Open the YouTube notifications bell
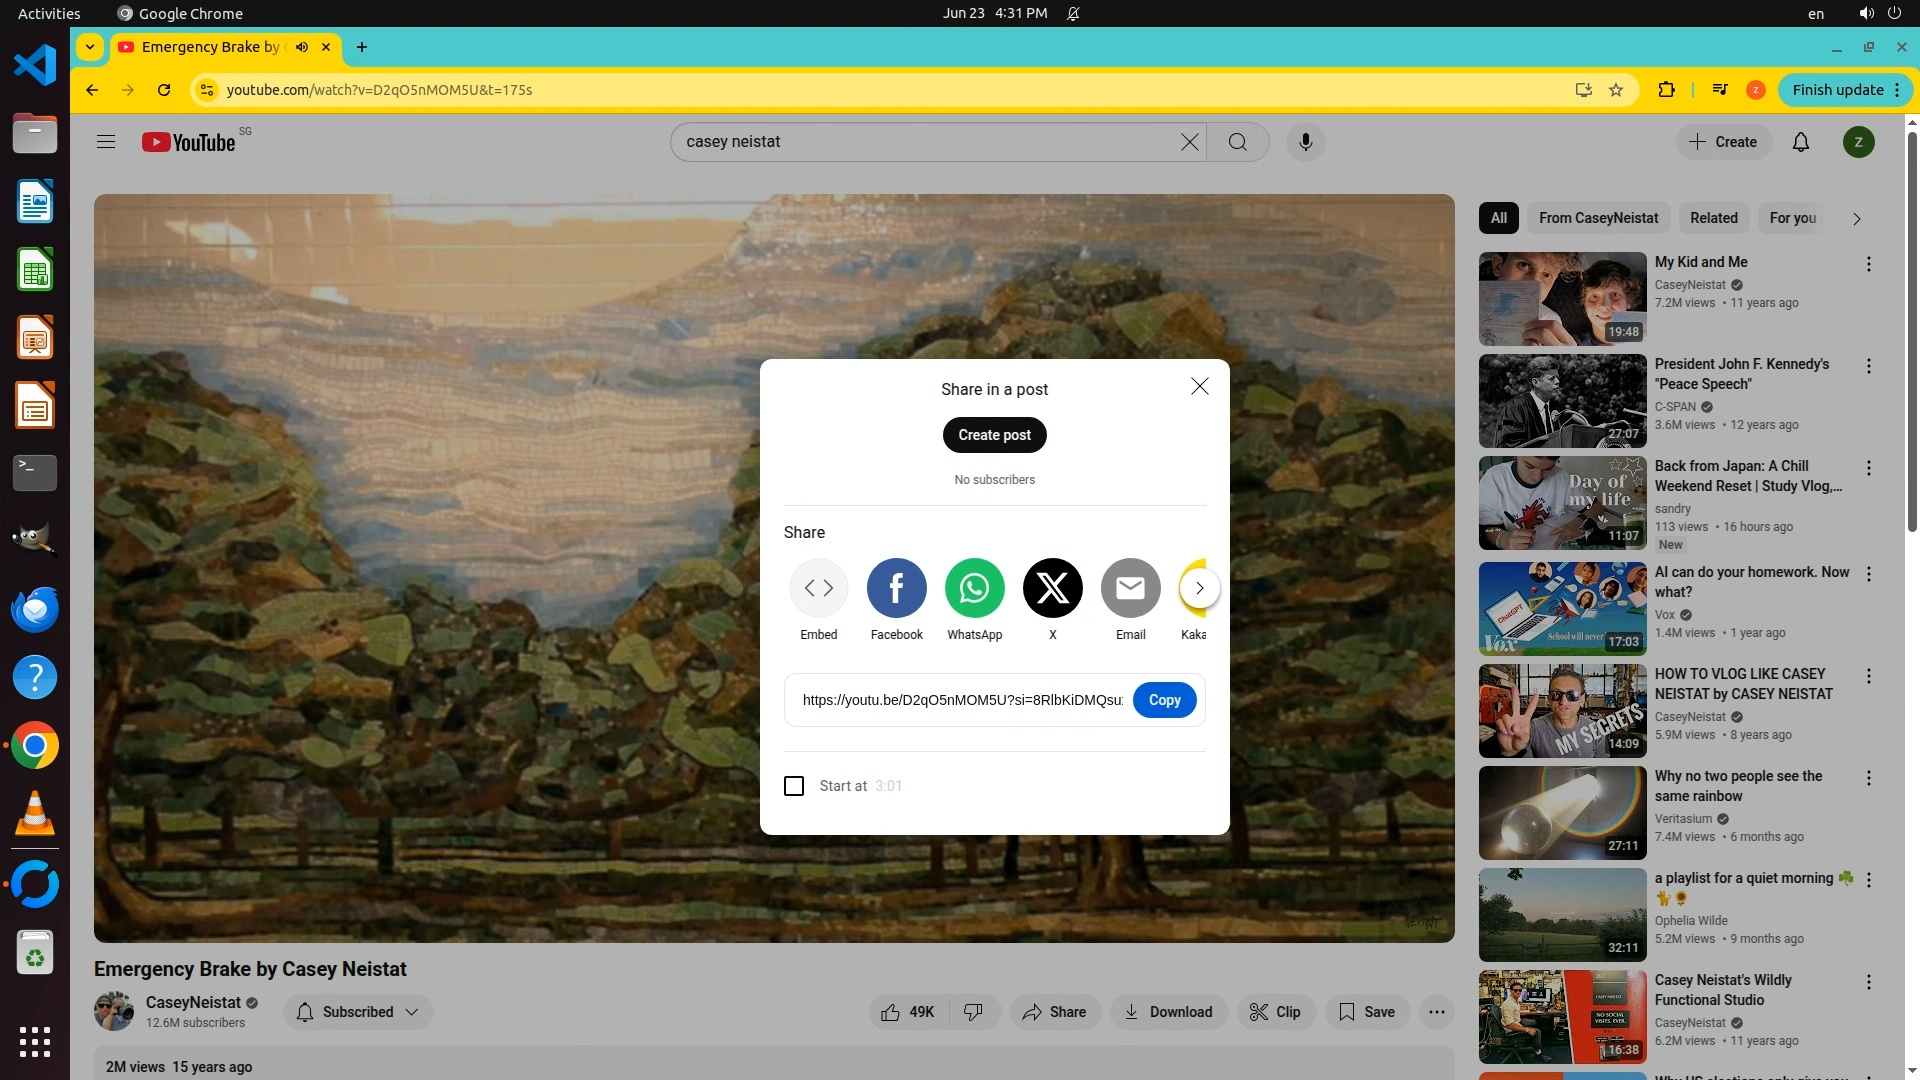 tap(1800, 142)
